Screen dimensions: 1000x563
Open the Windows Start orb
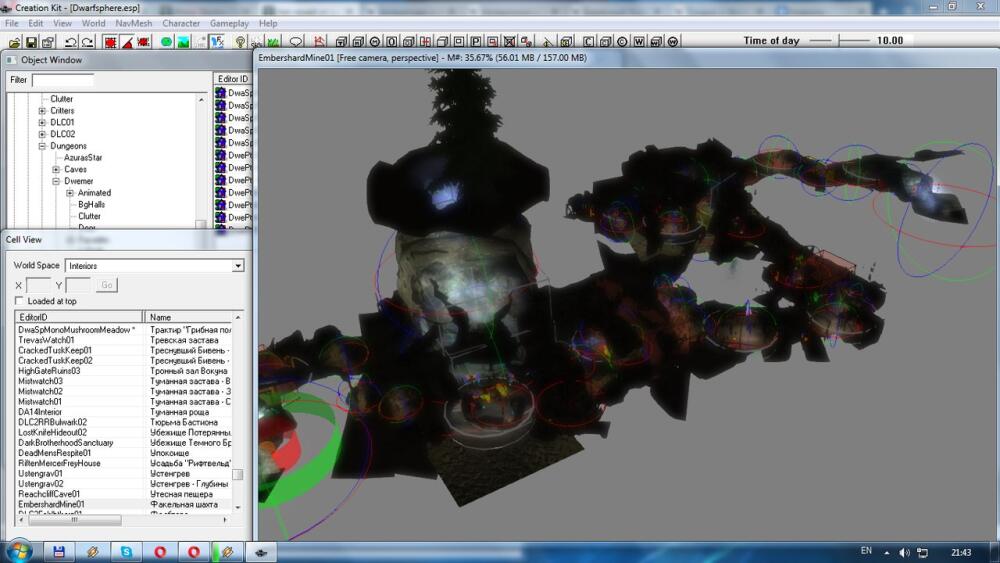19,552
